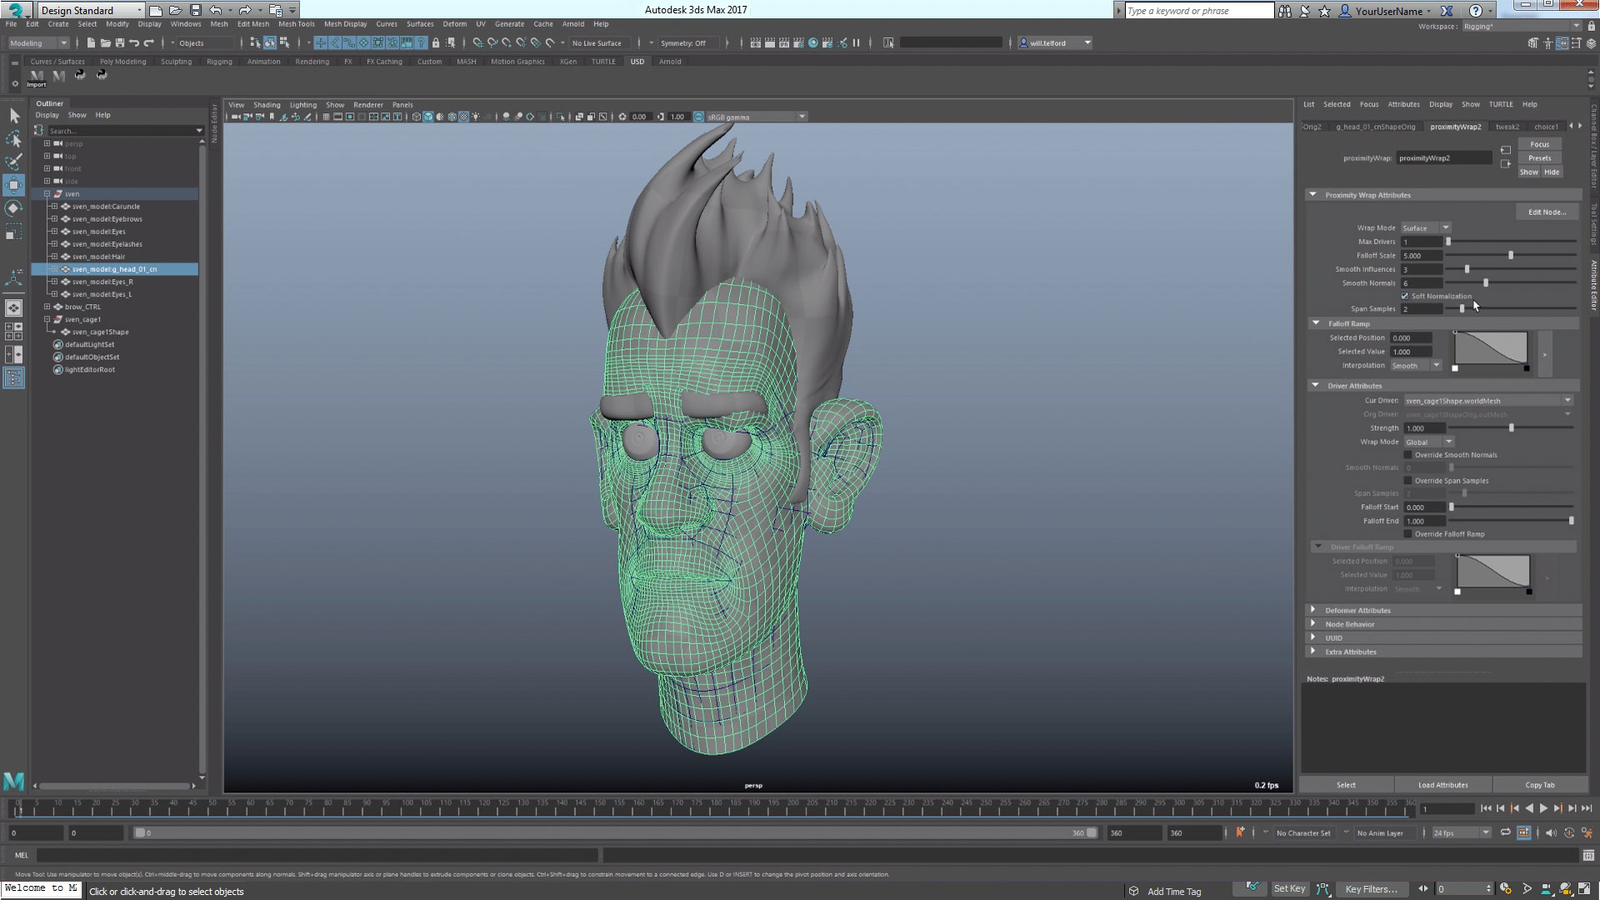
Task: Select the arrow Select tool in the toolbox
Action: pos(14,116)
